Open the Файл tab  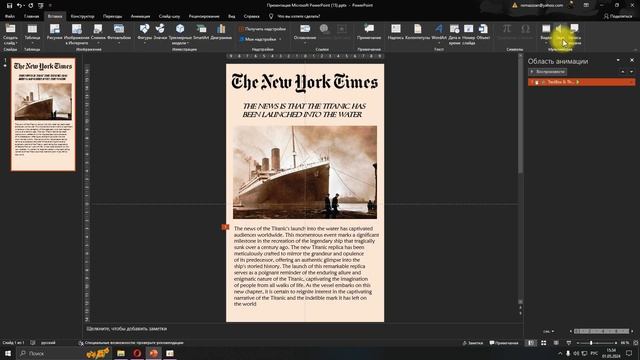[10, 16]
